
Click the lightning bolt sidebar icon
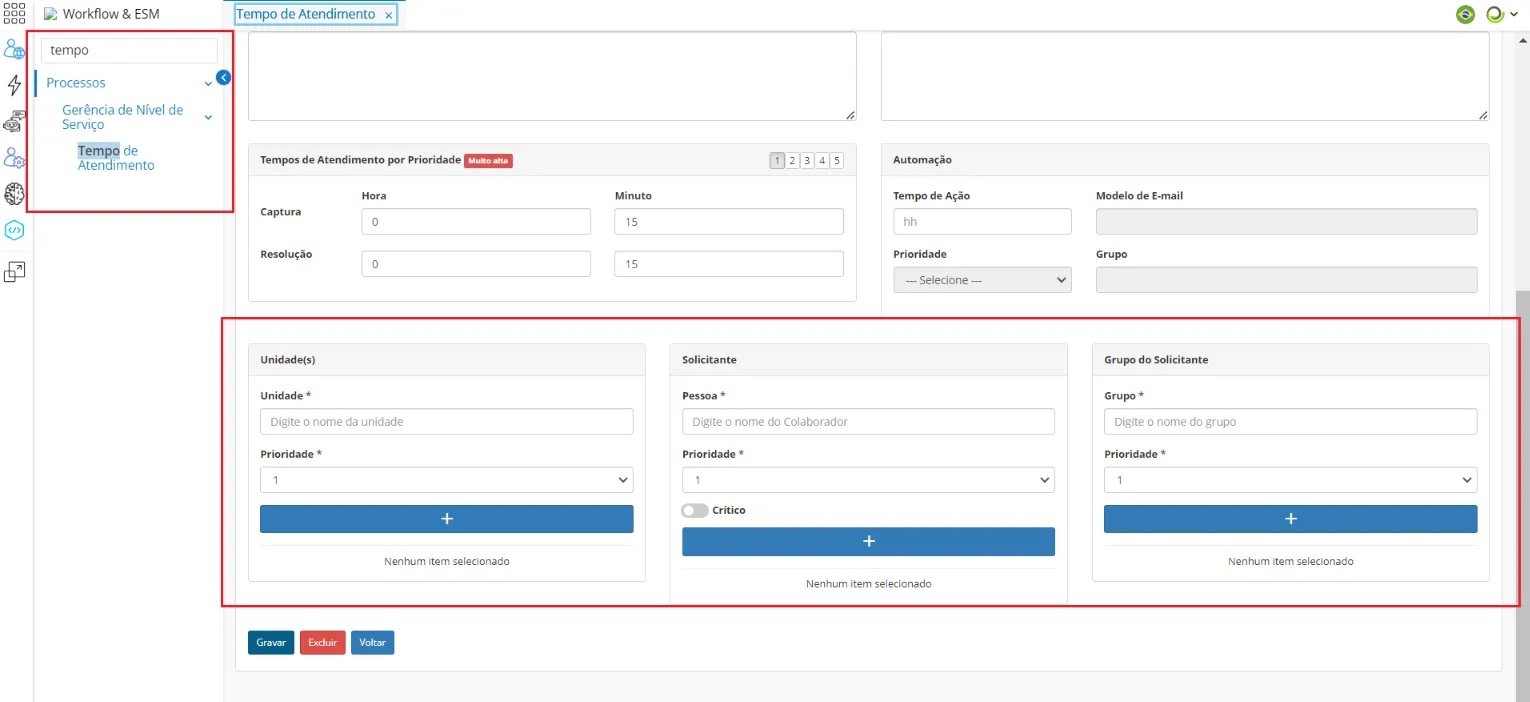[14, 85]
